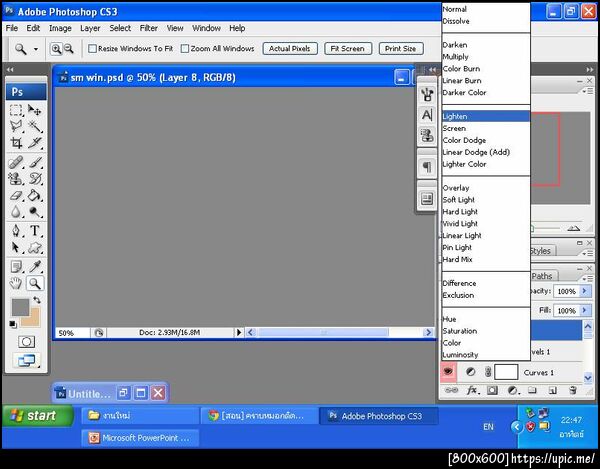This screenshot has height=469, width=600.
Task: Open the Opacity slider arrow
Action: point(584,291)
